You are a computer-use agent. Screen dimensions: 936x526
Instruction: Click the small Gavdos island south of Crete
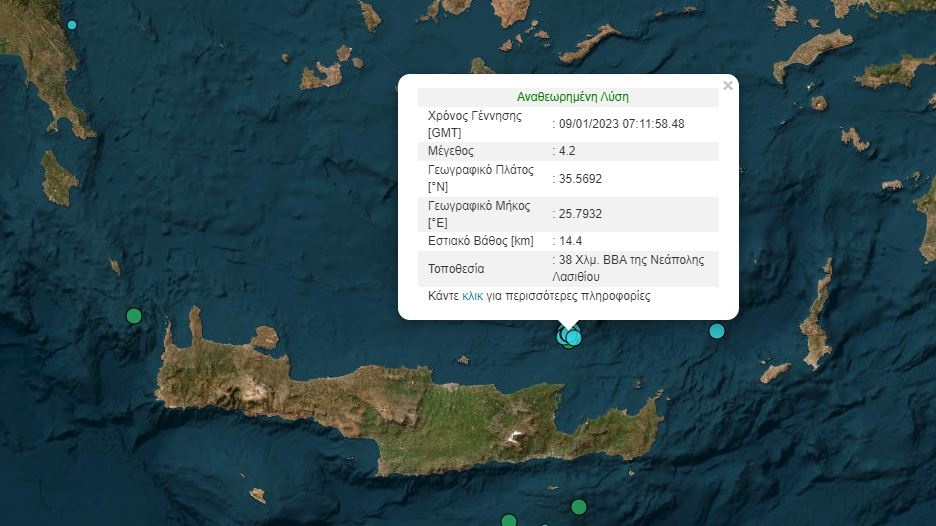click(x=257, y=495)
